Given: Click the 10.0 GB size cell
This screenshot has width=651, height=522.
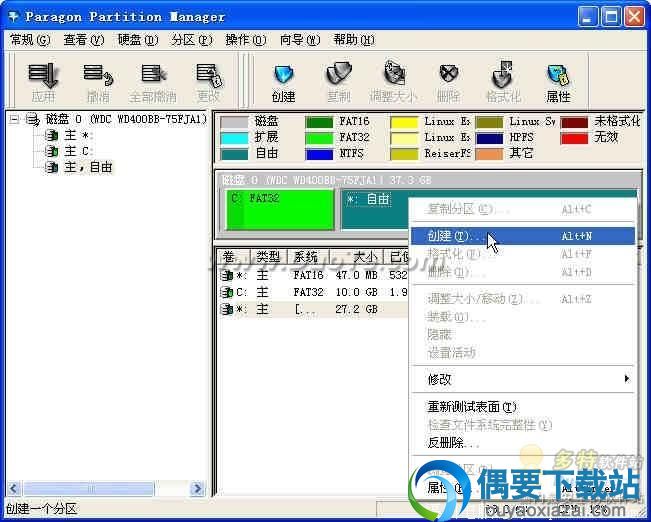Looking at the screenshot, I should point(356,292).
